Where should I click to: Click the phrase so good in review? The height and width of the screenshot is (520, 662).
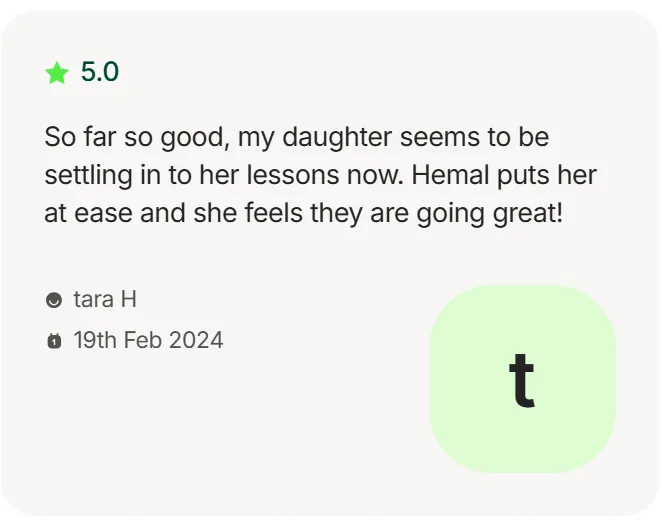174,138
